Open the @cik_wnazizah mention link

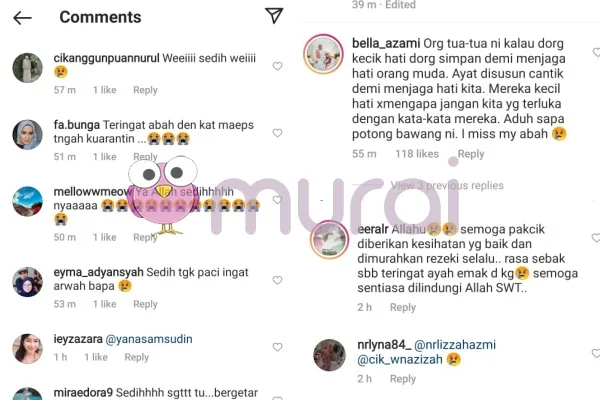(400, 360)
